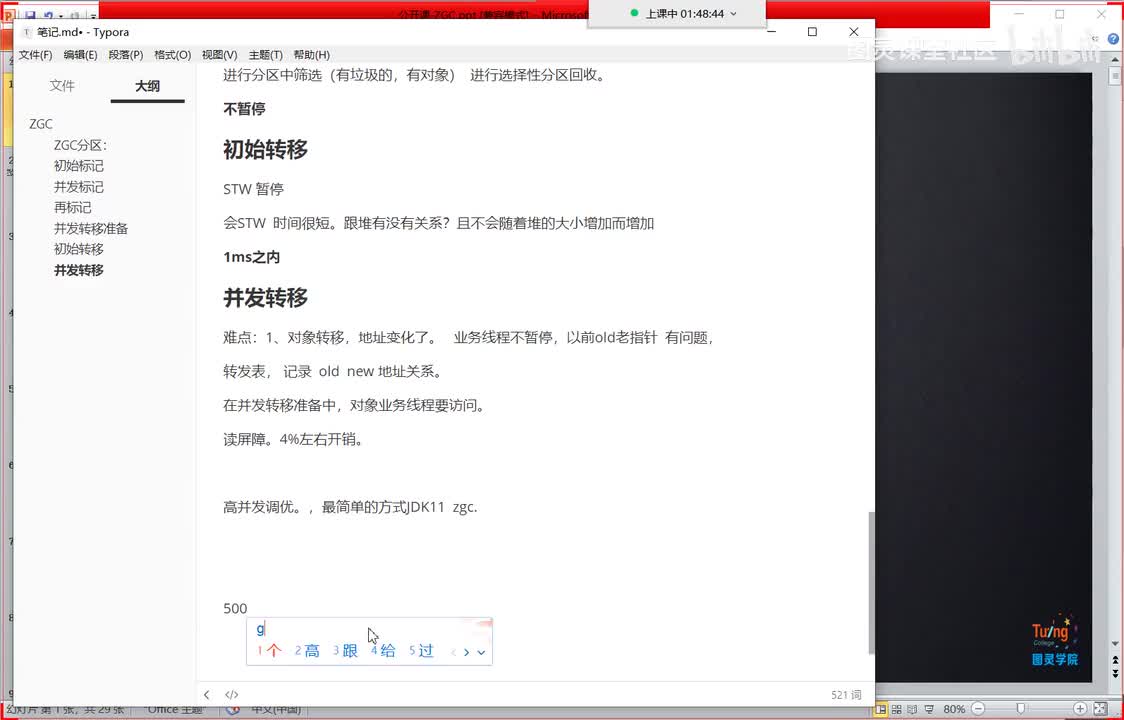The height and width of the screenshot is (720, 1124).
Task: Click the Typora vertical scrollbar thumb
Action: pos(871,582)
